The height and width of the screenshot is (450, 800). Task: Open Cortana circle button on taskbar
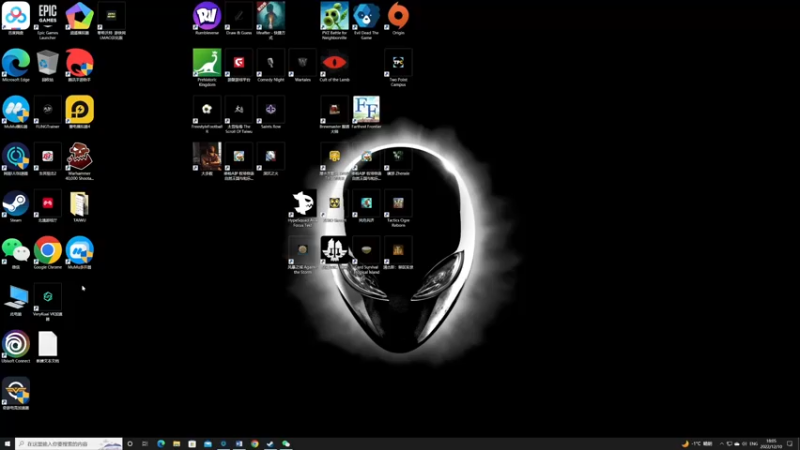pos(130,444)
